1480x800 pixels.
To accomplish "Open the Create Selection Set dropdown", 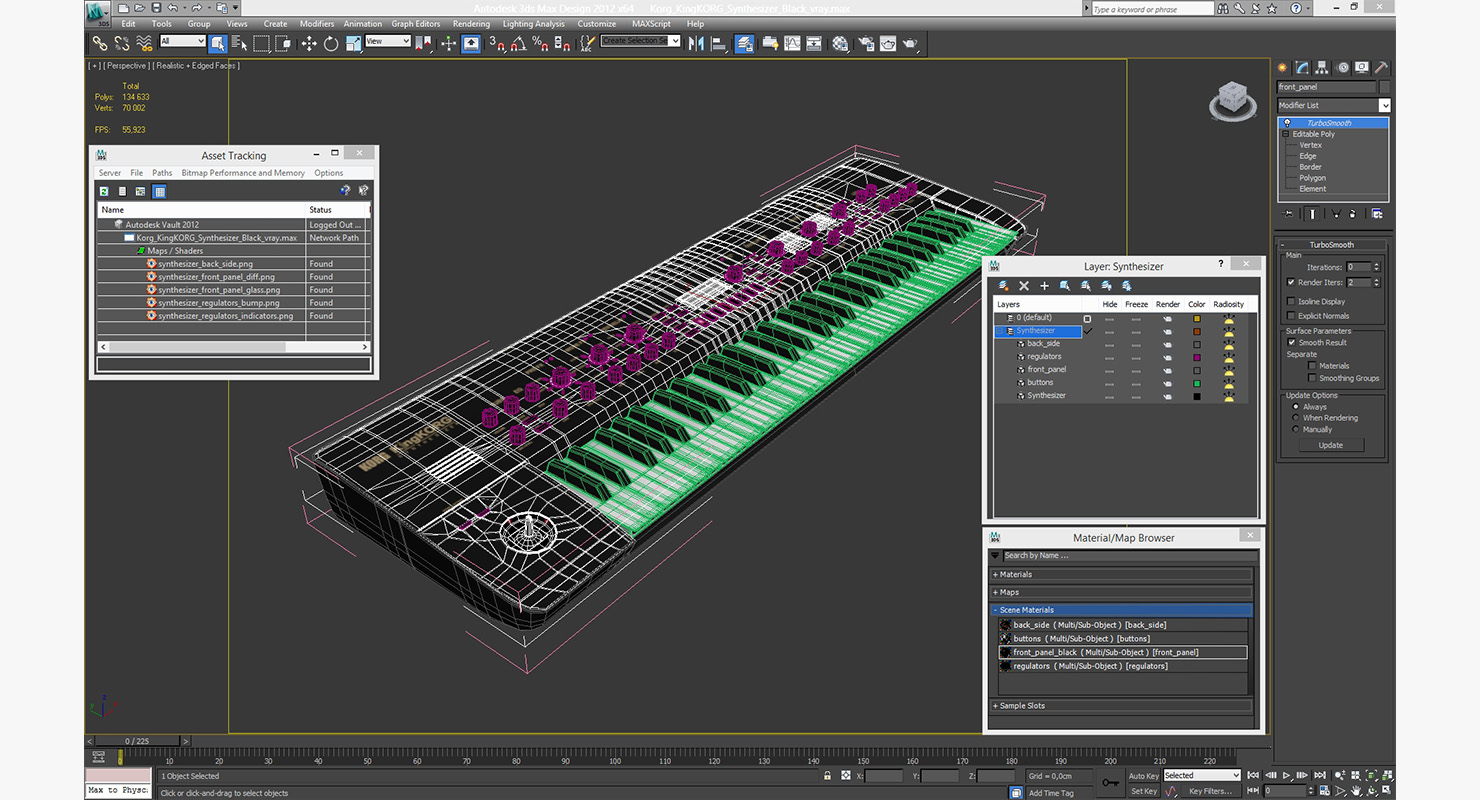I will [x=641, y=41].
